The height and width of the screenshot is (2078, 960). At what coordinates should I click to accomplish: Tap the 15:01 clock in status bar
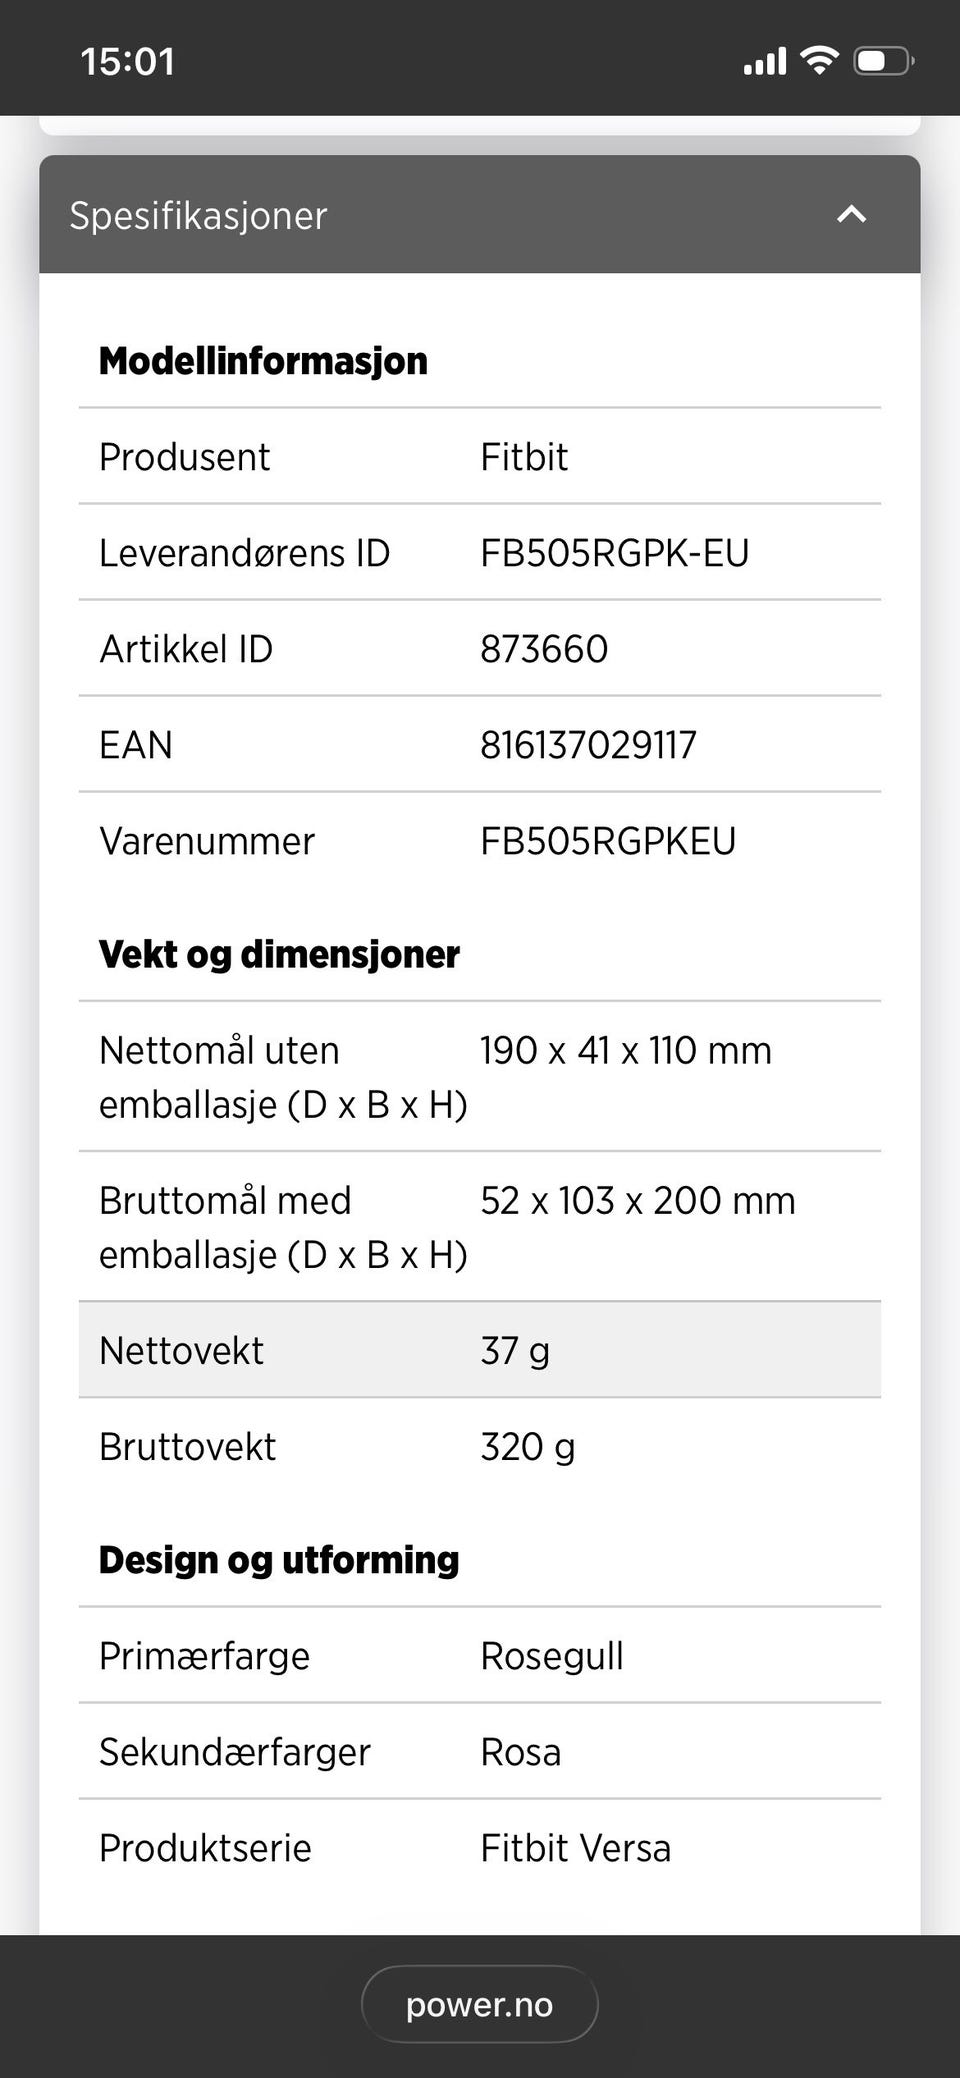(128, 62)
